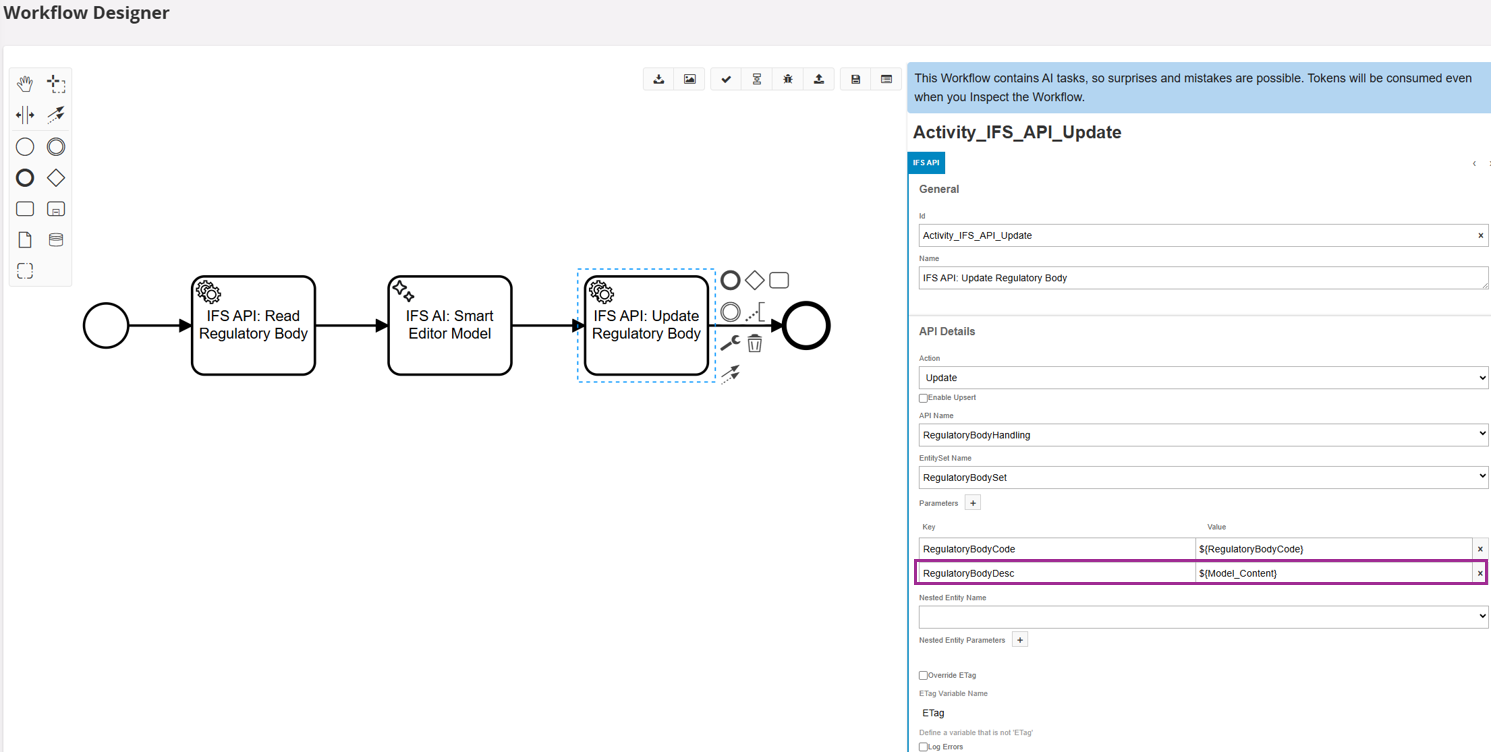Click the Workflow Designer heading

point(86,13)
